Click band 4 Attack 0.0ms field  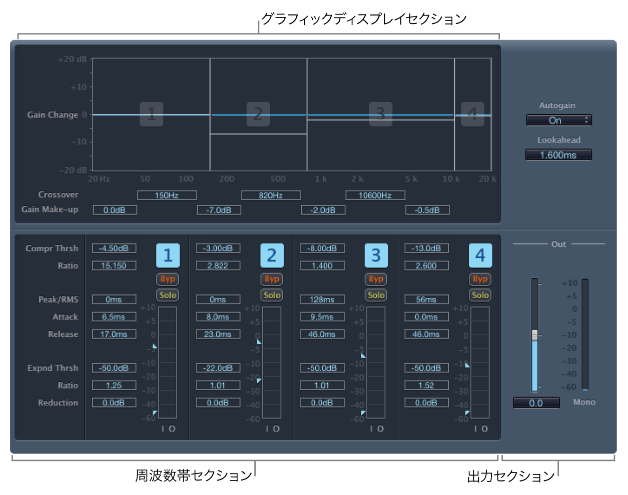click(427, 317)
